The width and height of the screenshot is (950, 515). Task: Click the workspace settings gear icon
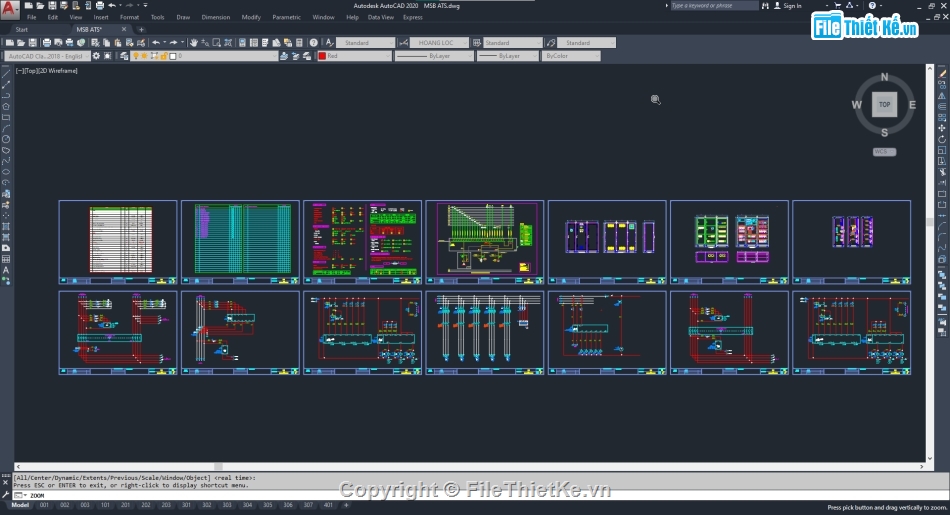coord(97,56)
